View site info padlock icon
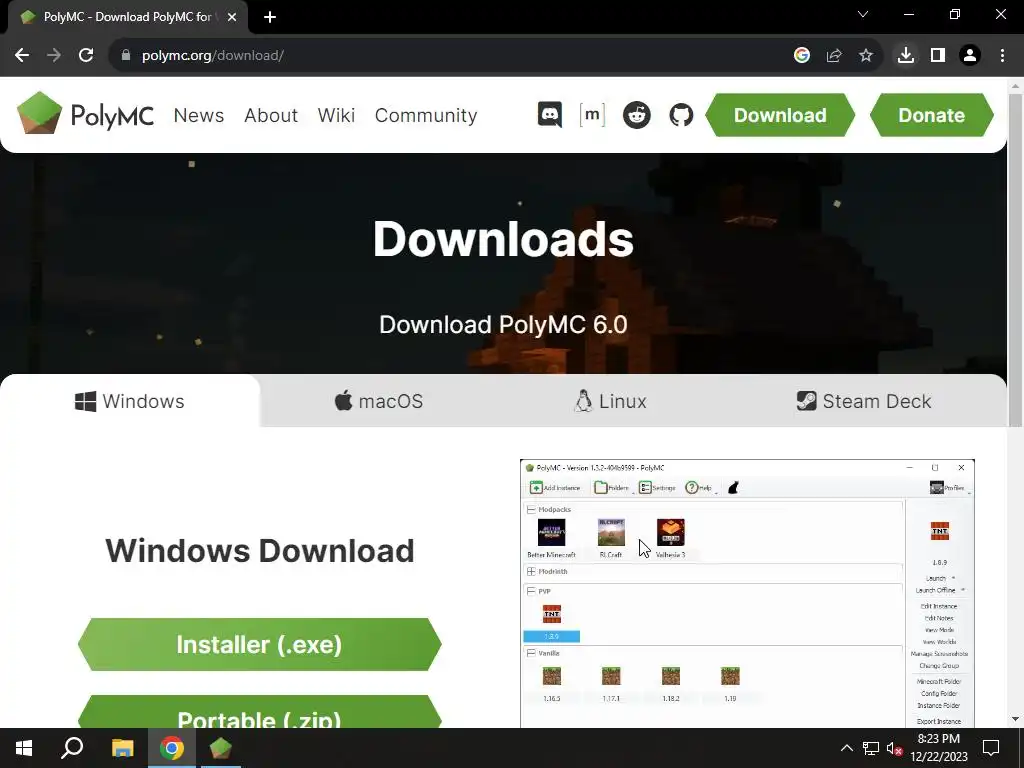1024x768 pixels. [125, 56]
